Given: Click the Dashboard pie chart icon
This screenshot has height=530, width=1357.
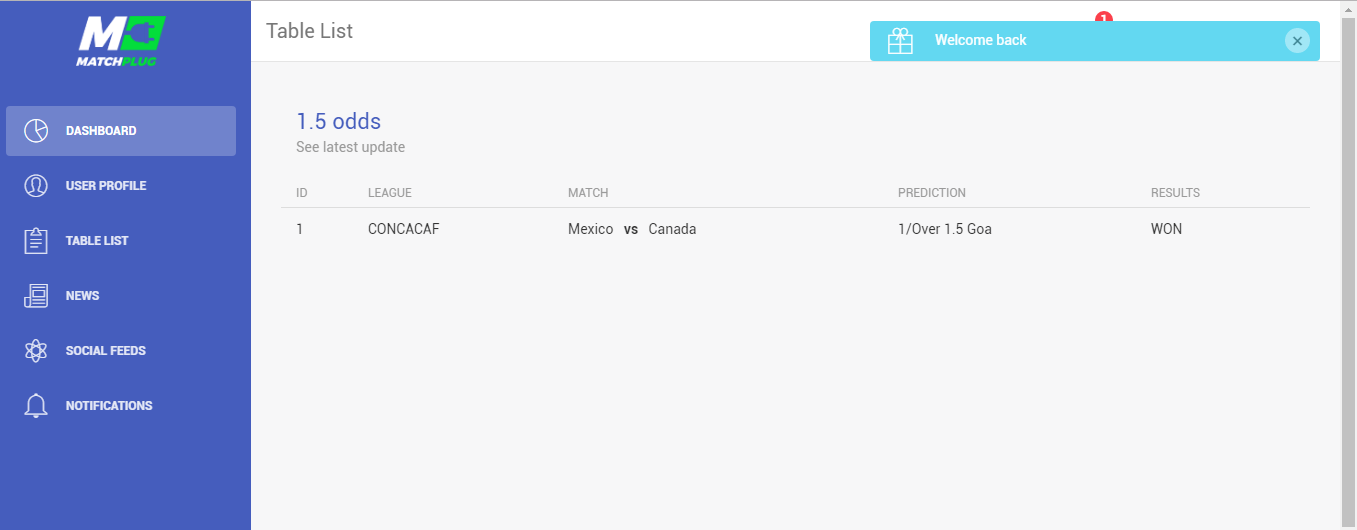Looking at the screenshot, I should point(36,131).
